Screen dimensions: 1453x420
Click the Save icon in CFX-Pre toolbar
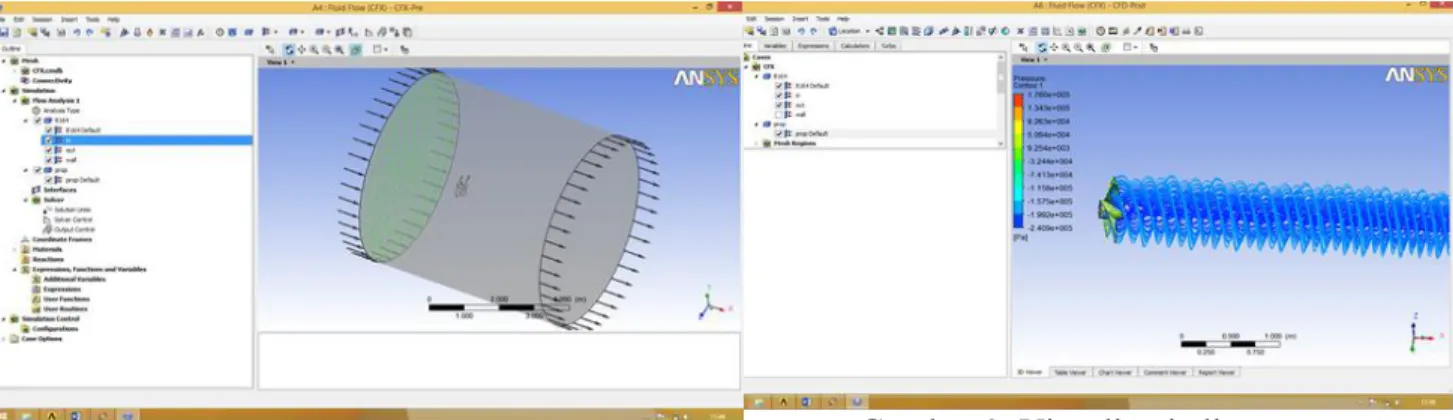[4, 33]
